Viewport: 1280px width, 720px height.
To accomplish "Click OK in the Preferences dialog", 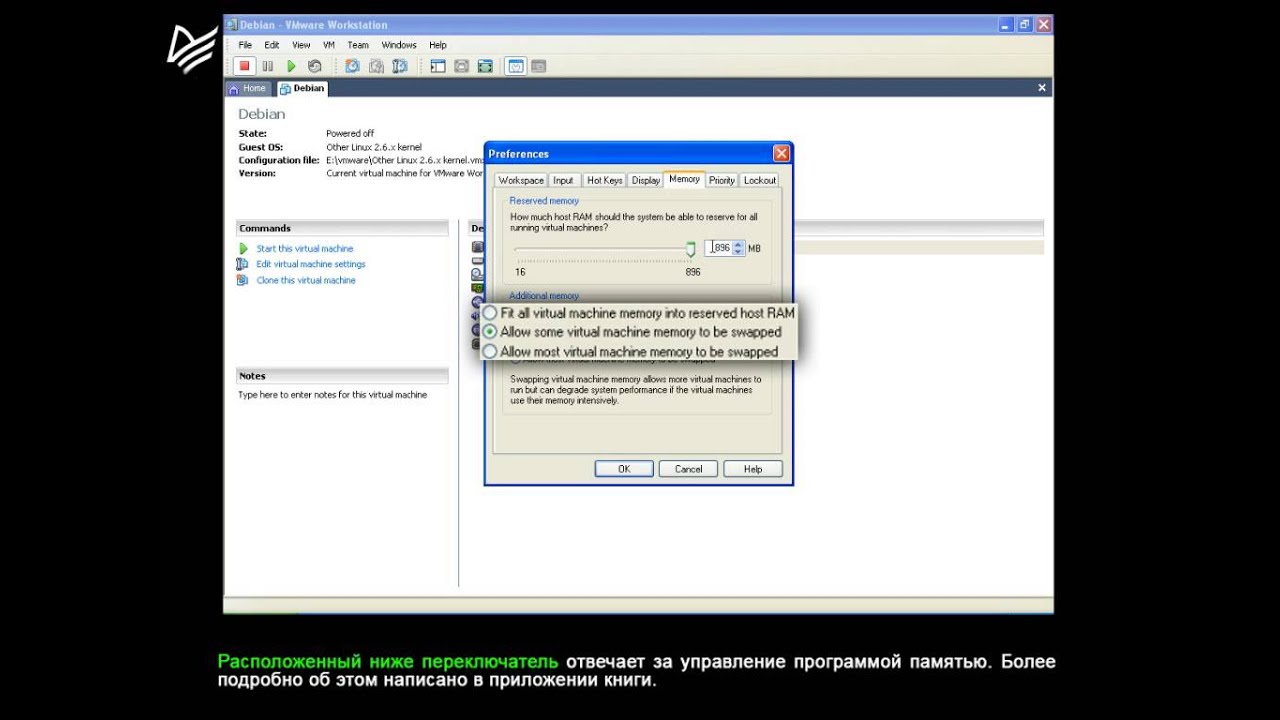I will point(624,469).
